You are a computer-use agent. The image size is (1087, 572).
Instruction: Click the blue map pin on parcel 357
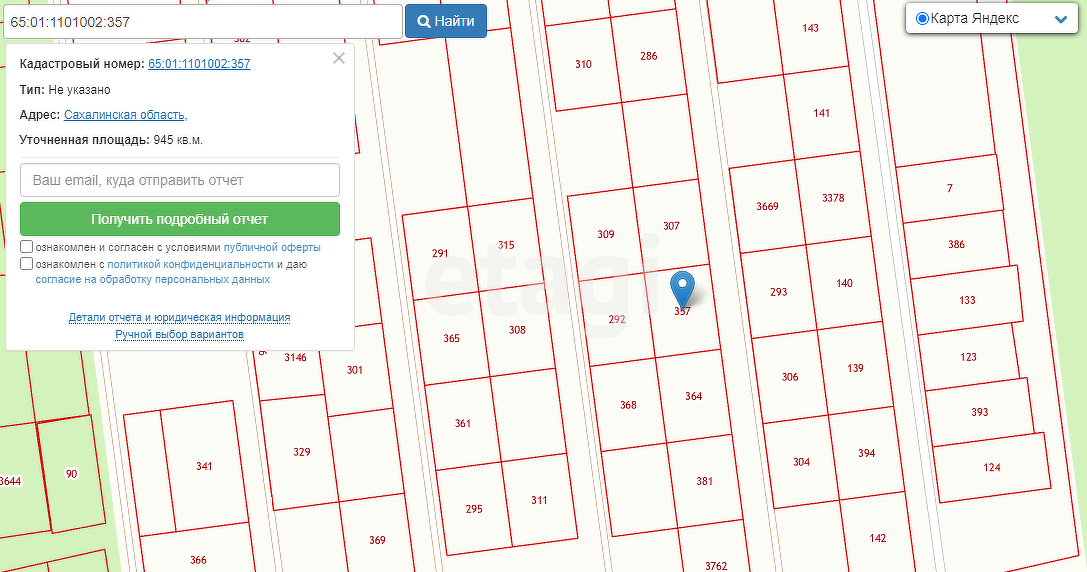tap(682, 288)
